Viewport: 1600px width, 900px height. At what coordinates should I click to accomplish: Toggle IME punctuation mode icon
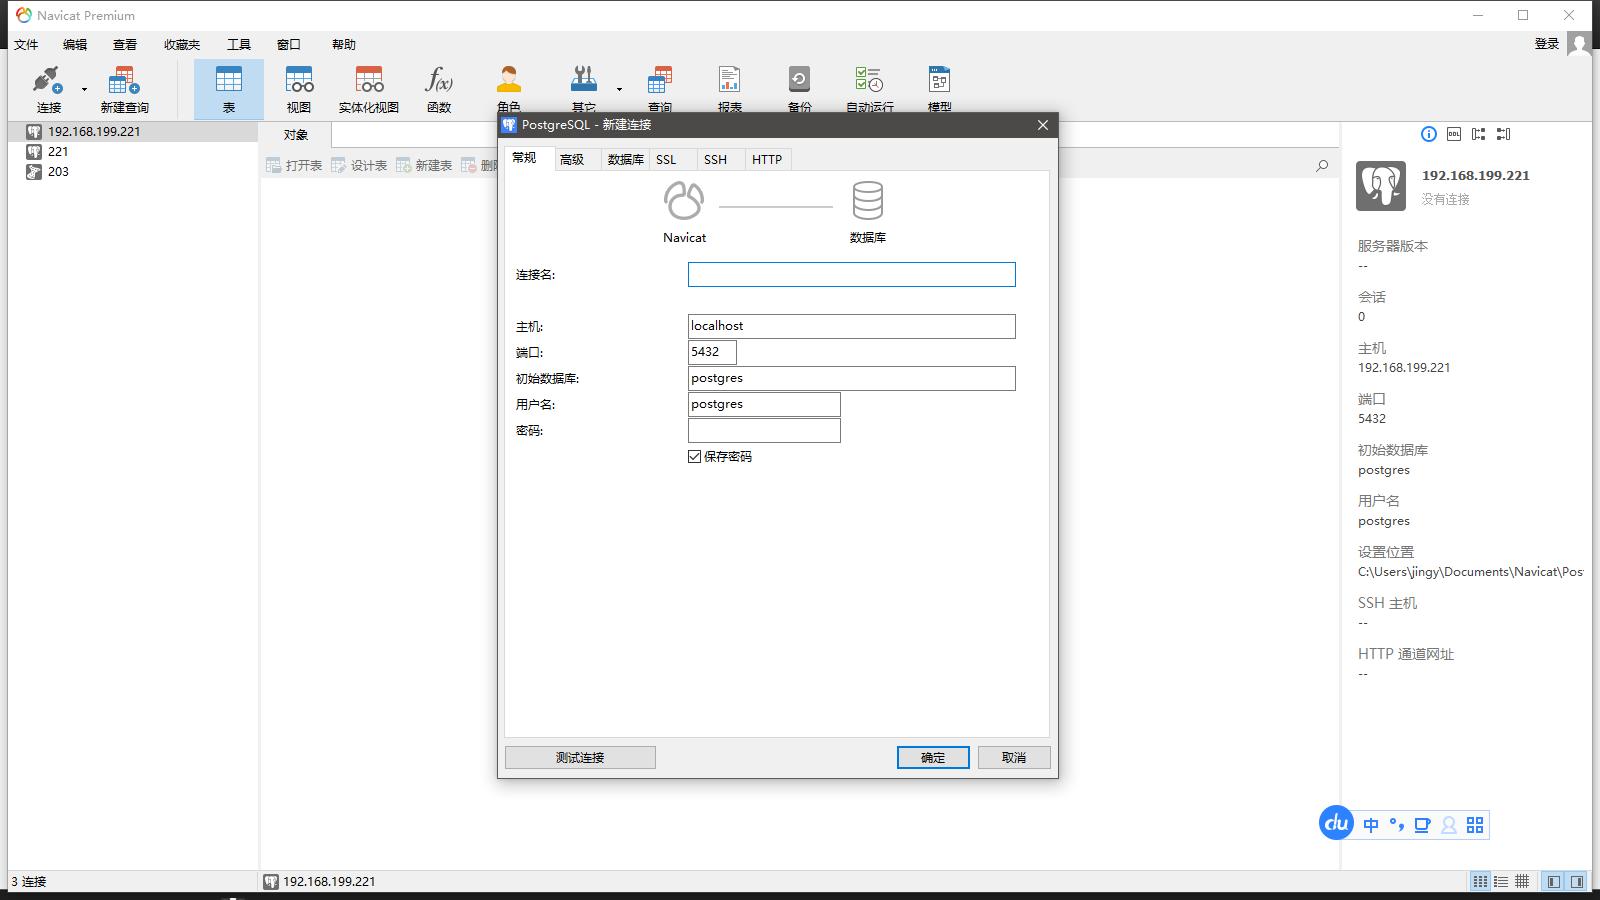1397,825
